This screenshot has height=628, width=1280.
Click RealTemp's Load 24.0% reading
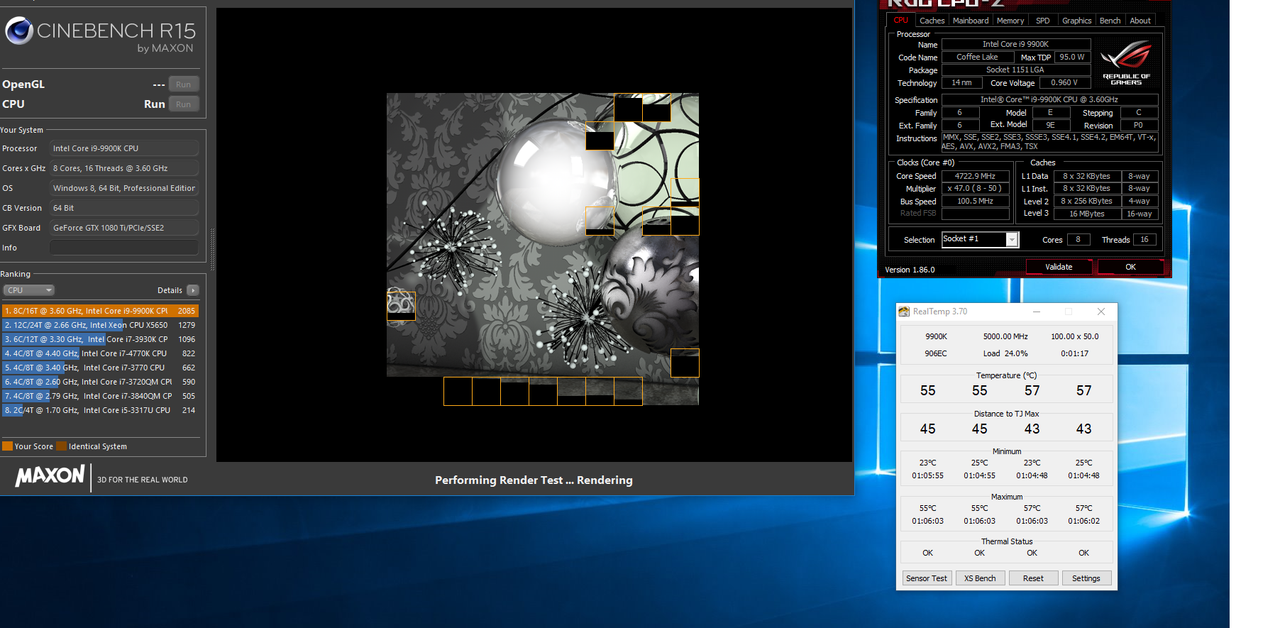tap(1006, 354)
